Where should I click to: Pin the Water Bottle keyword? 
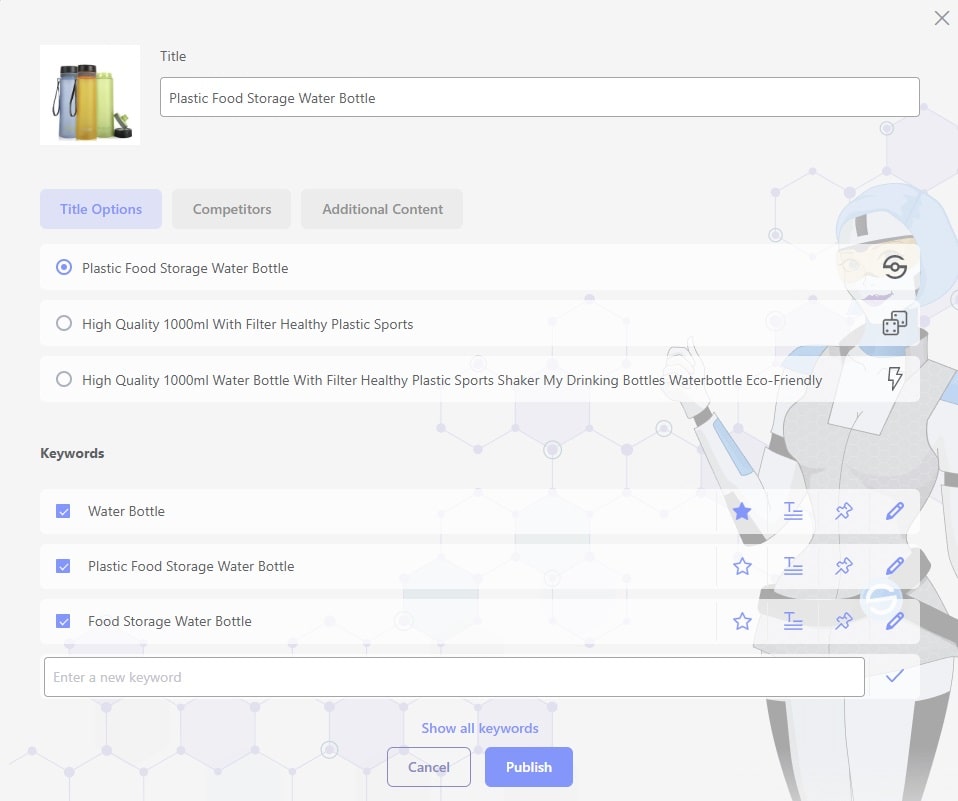[x=843, y=511]
